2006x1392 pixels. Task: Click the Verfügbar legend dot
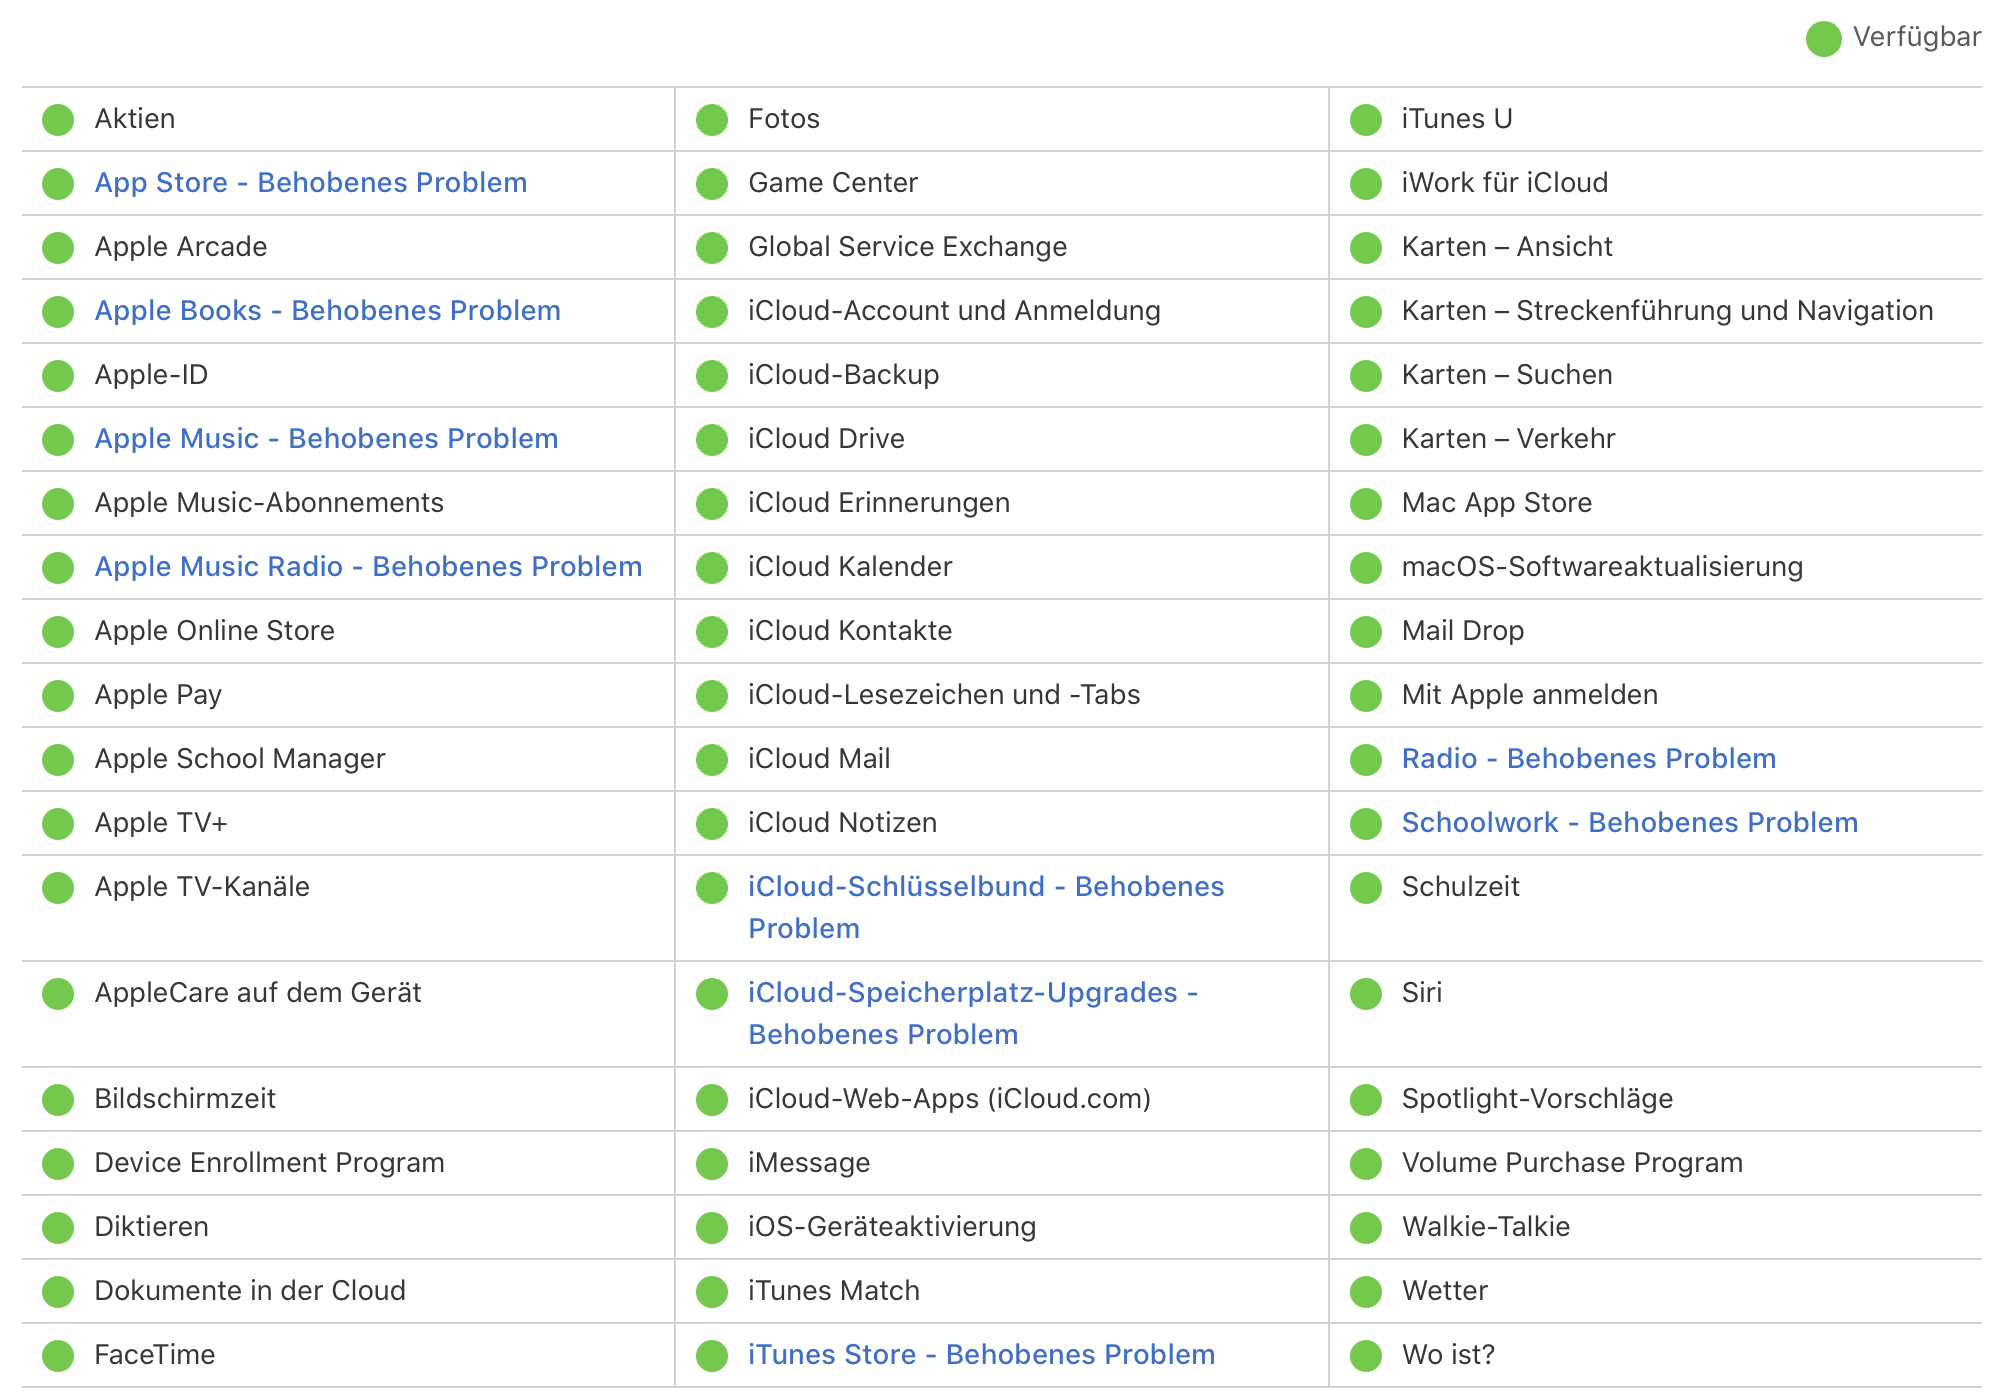(x=1823, y=39)
